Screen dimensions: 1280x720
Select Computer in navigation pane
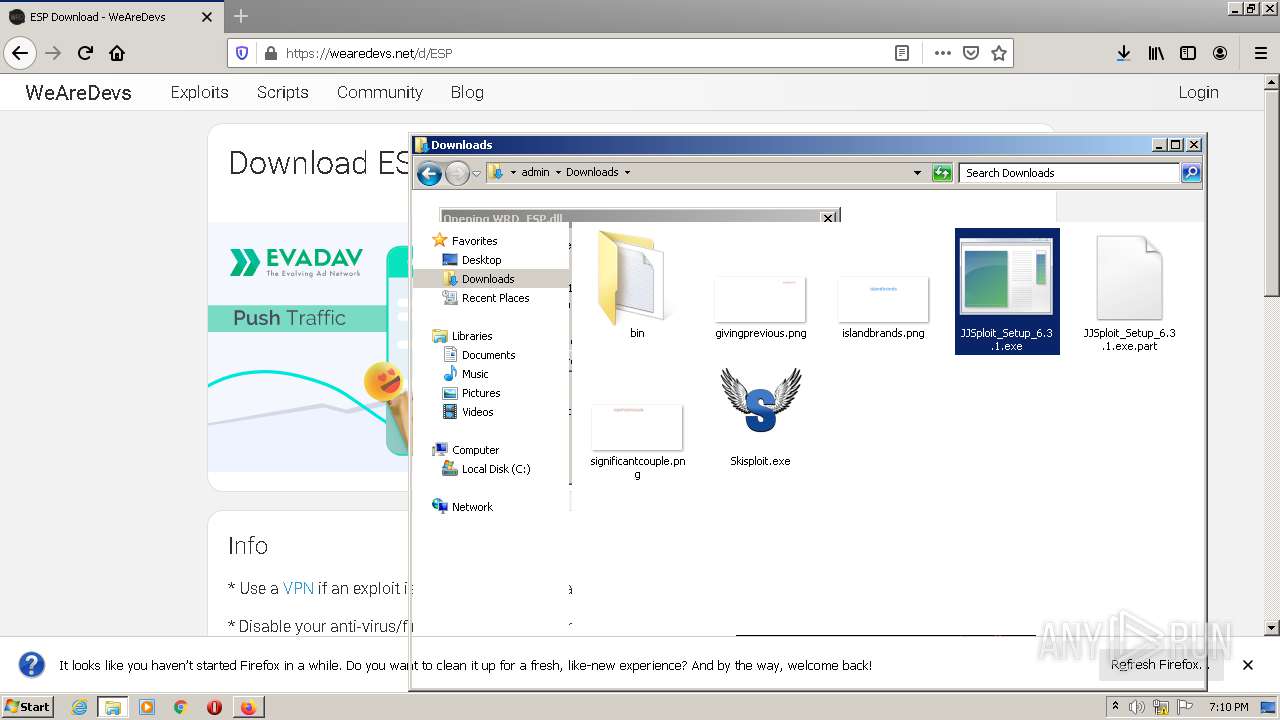[x=475, y=450]
